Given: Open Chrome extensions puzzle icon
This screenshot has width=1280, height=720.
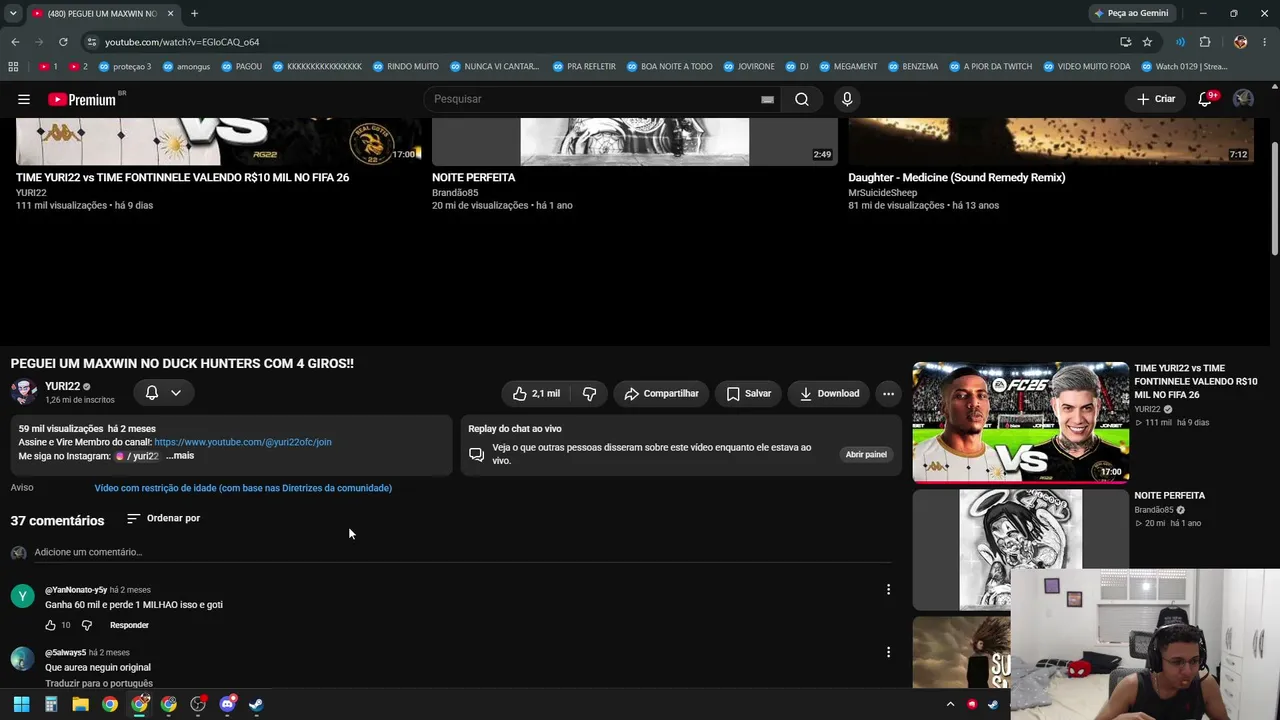Looking at the screenshot, I should (1205, 42).
